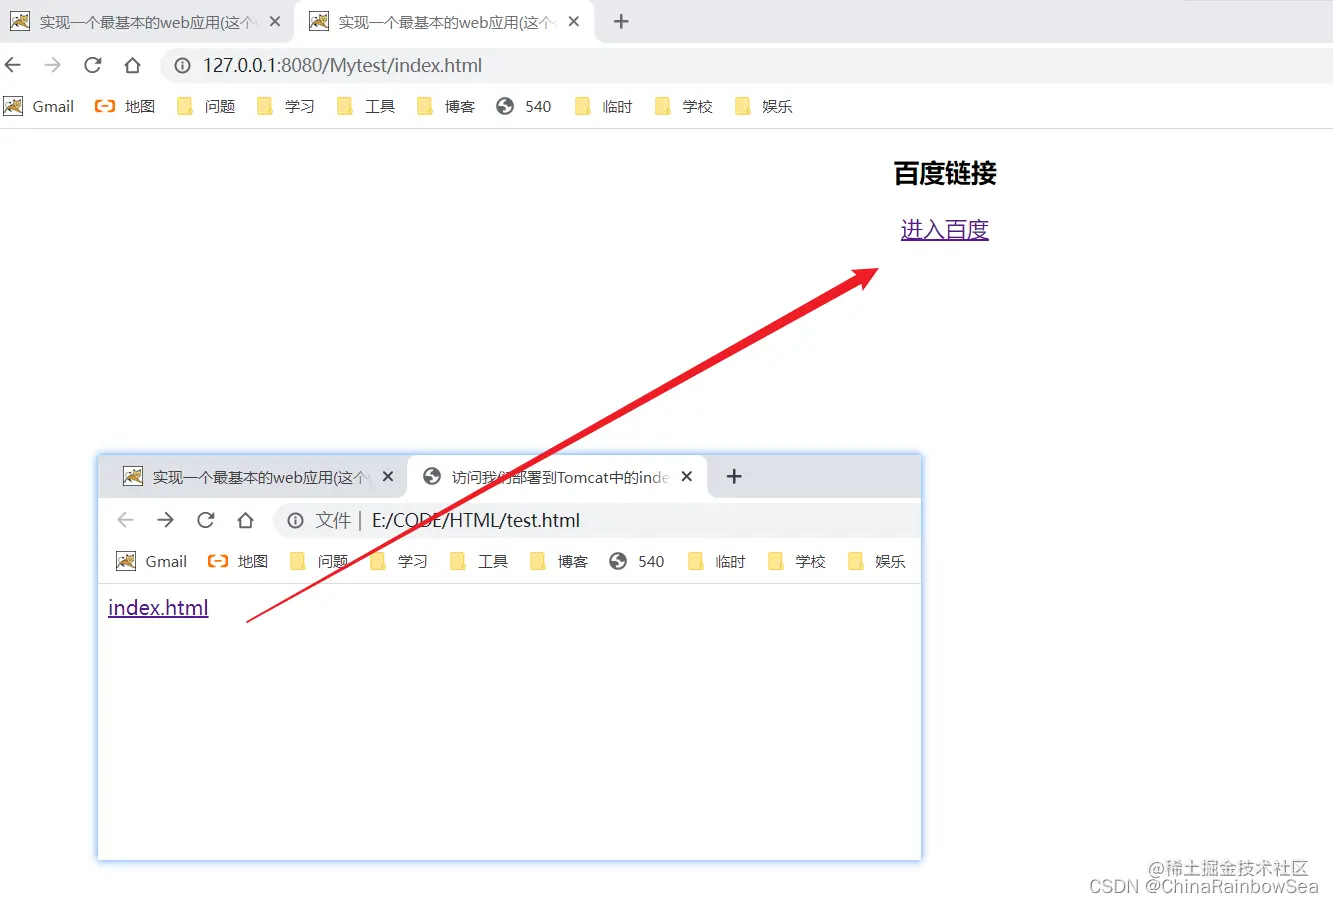The width and height of the screenshot is (1333, 903).
Task: Open 540 bookmark in inset window
Action: pos(637,561)
